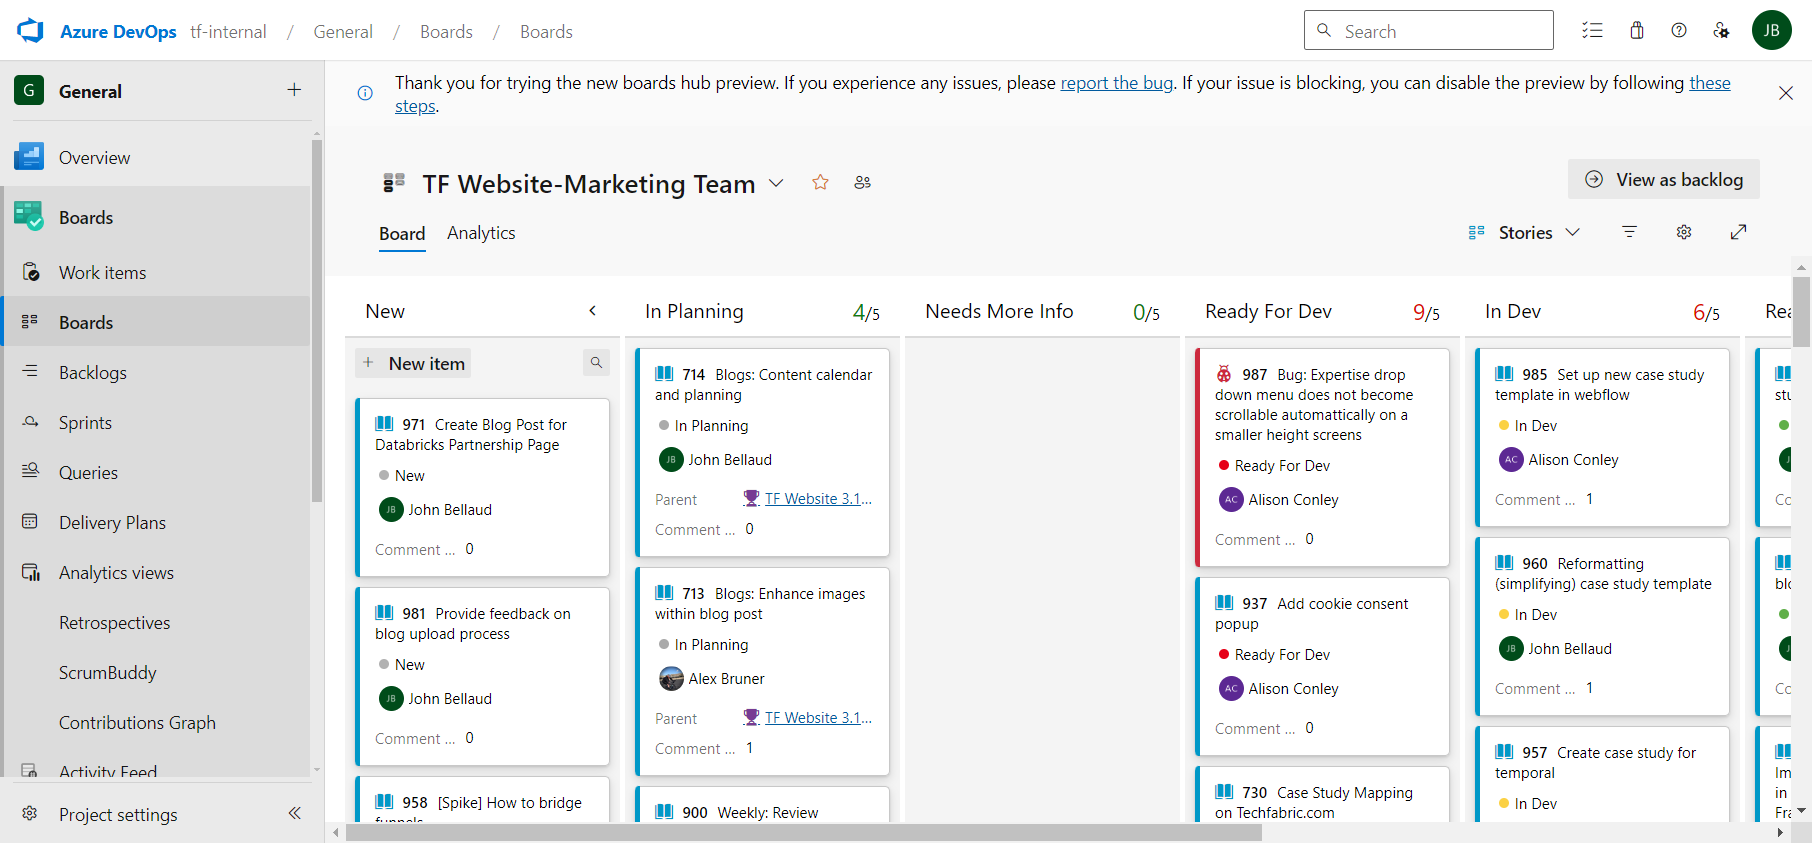Switch to the Analytics tab
1812x843 pixels.
click(481, 232)
